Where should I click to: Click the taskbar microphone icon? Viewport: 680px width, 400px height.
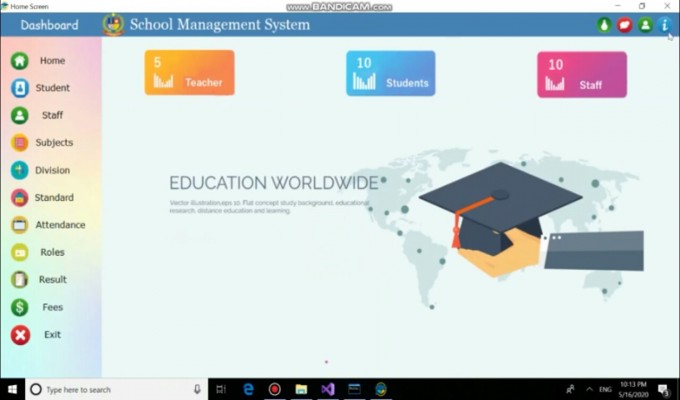click(x=197, y=390)
